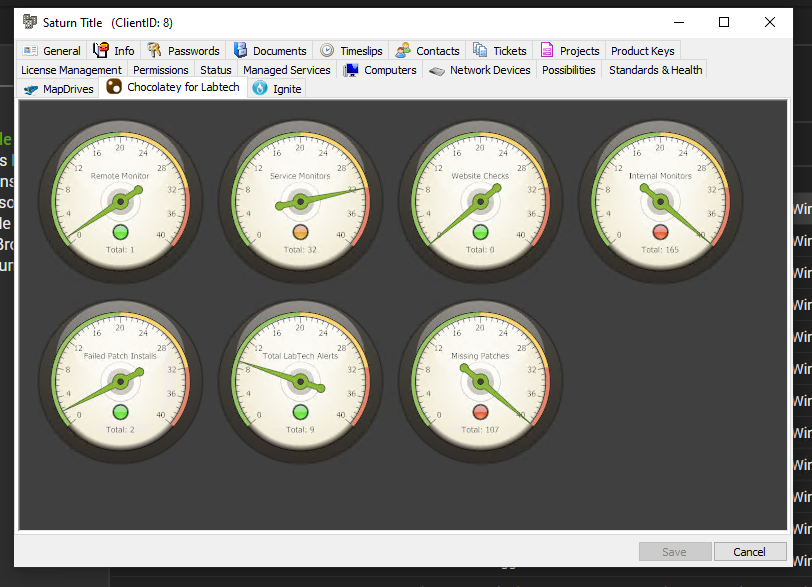
Task: Open the Managed Services tab
Action: tap(286, 70)
